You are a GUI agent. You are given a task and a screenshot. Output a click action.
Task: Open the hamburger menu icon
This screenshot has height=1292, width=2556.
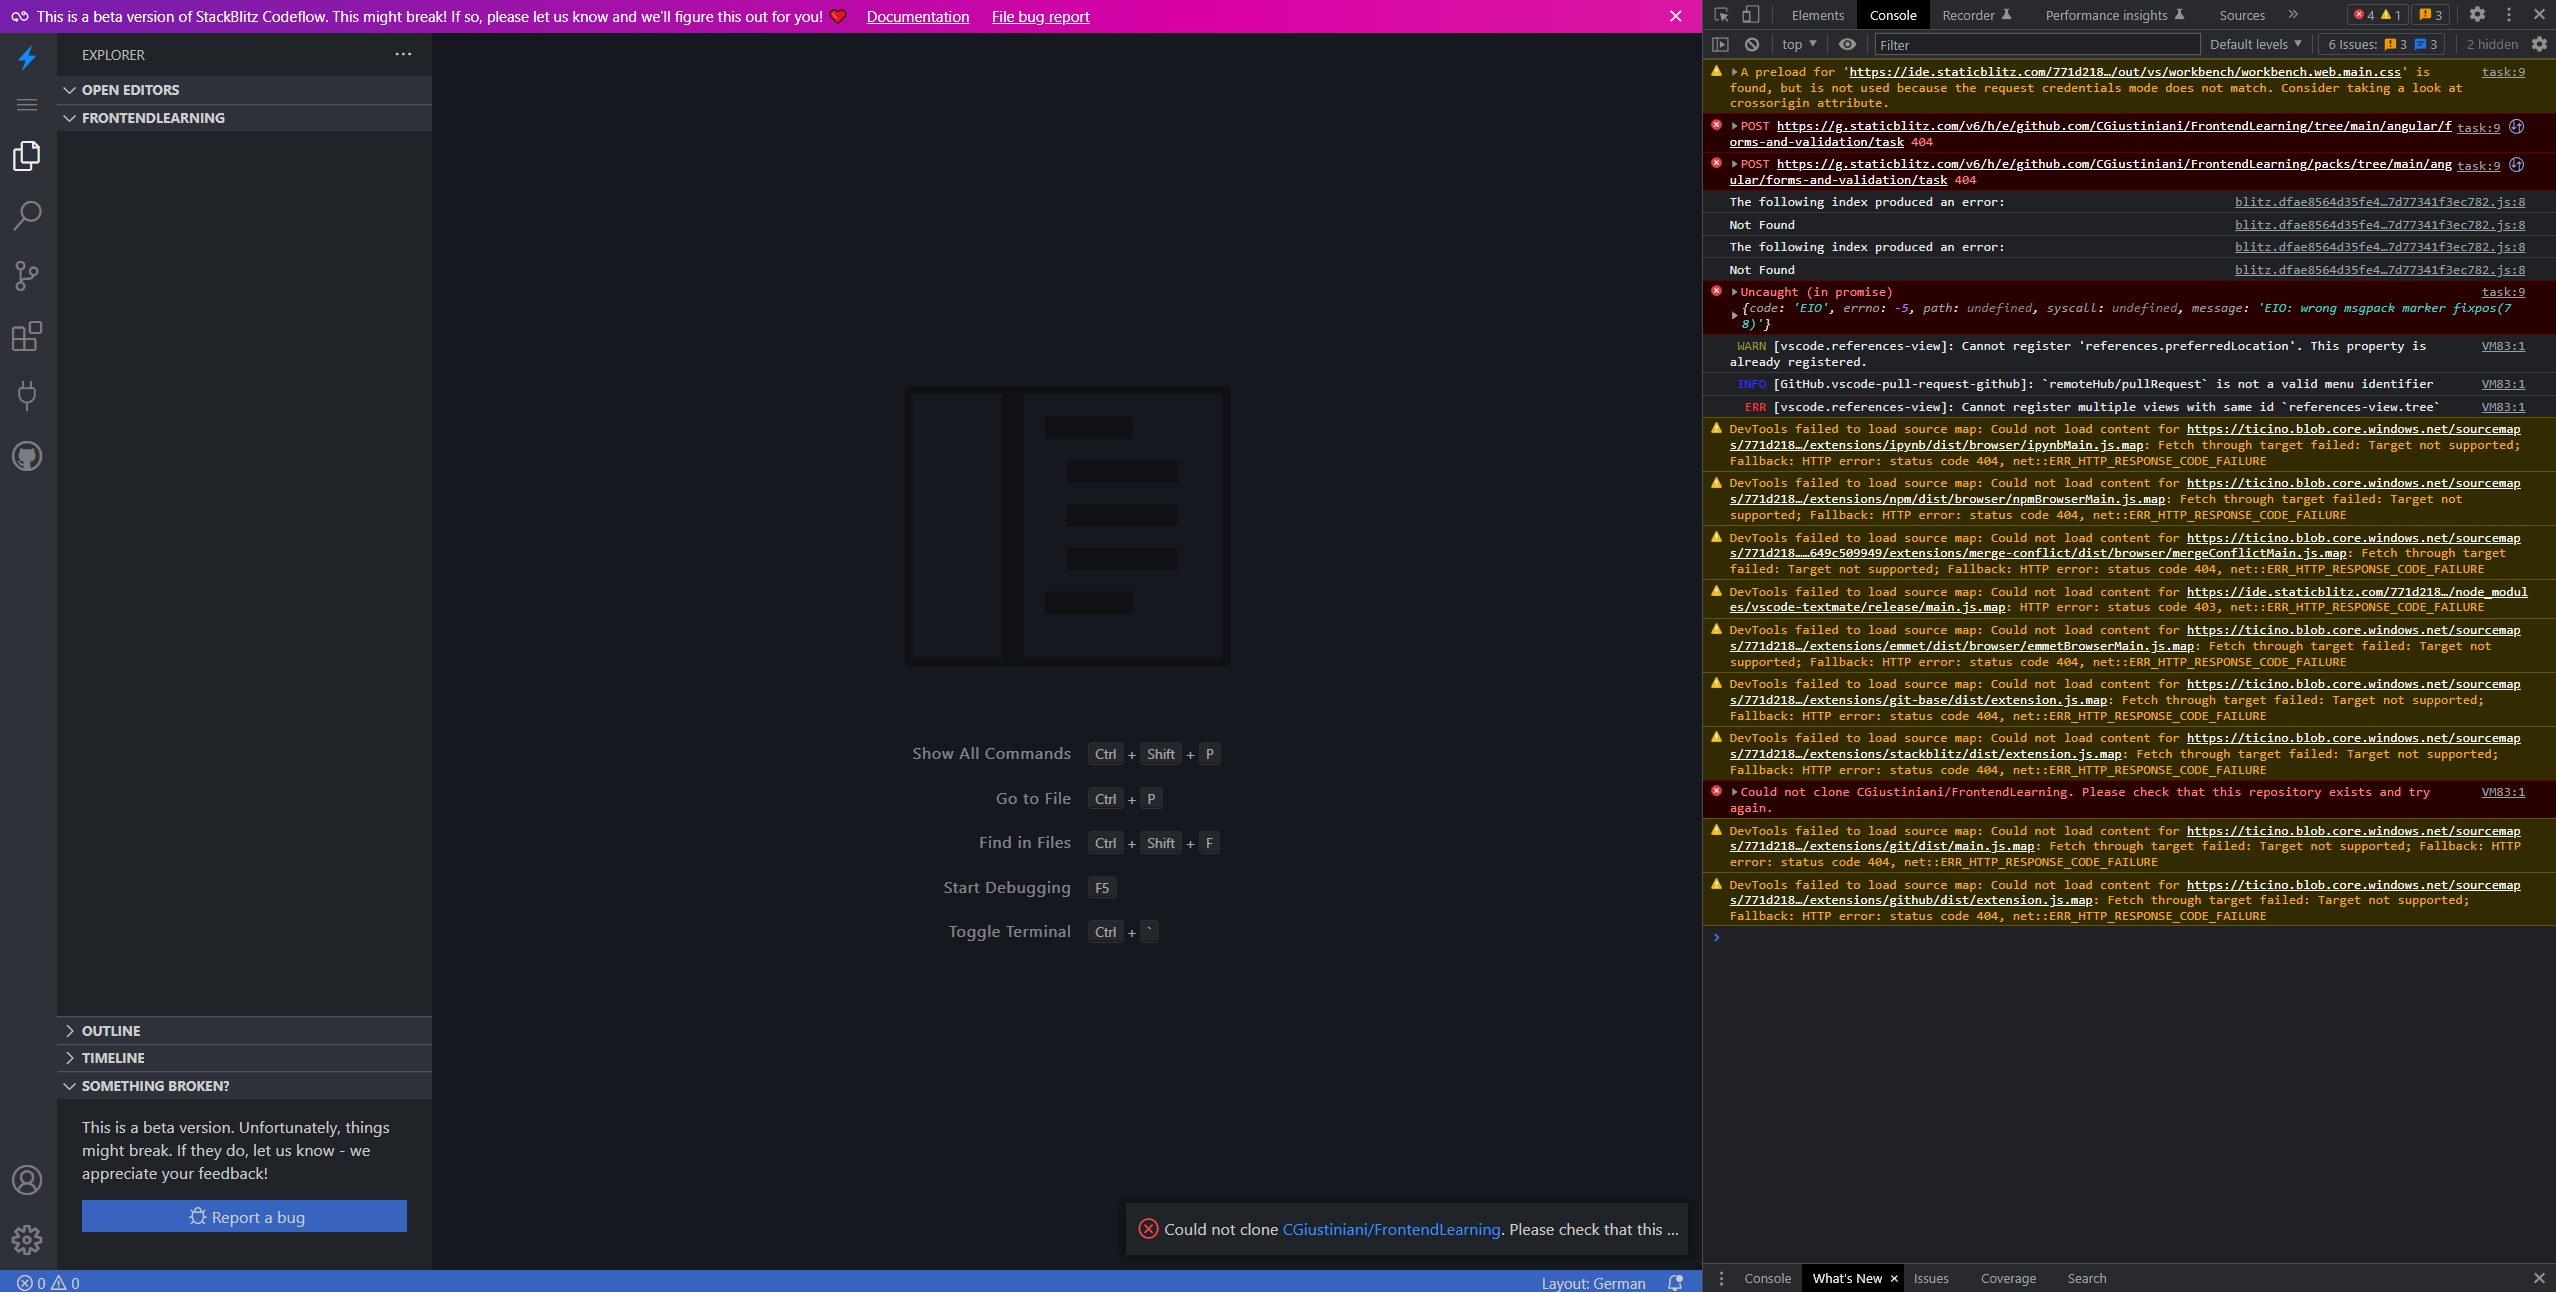point(27,105)
